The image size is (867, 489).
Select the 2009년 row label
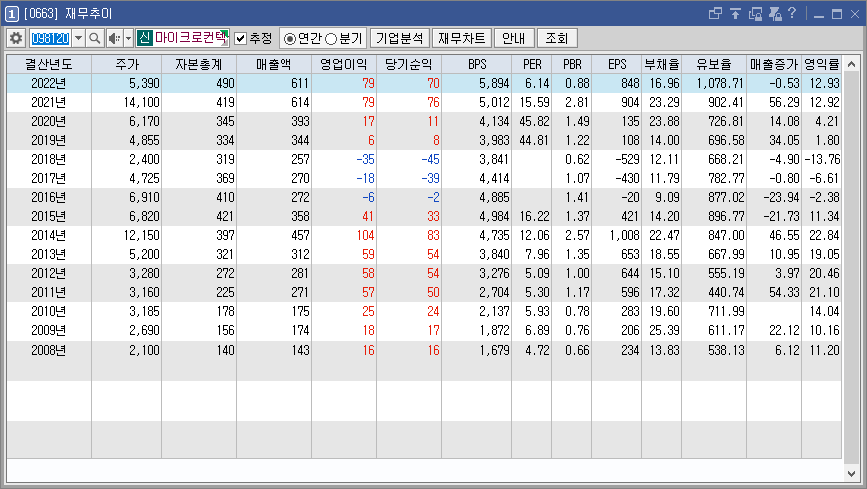[x=49, y=330]
